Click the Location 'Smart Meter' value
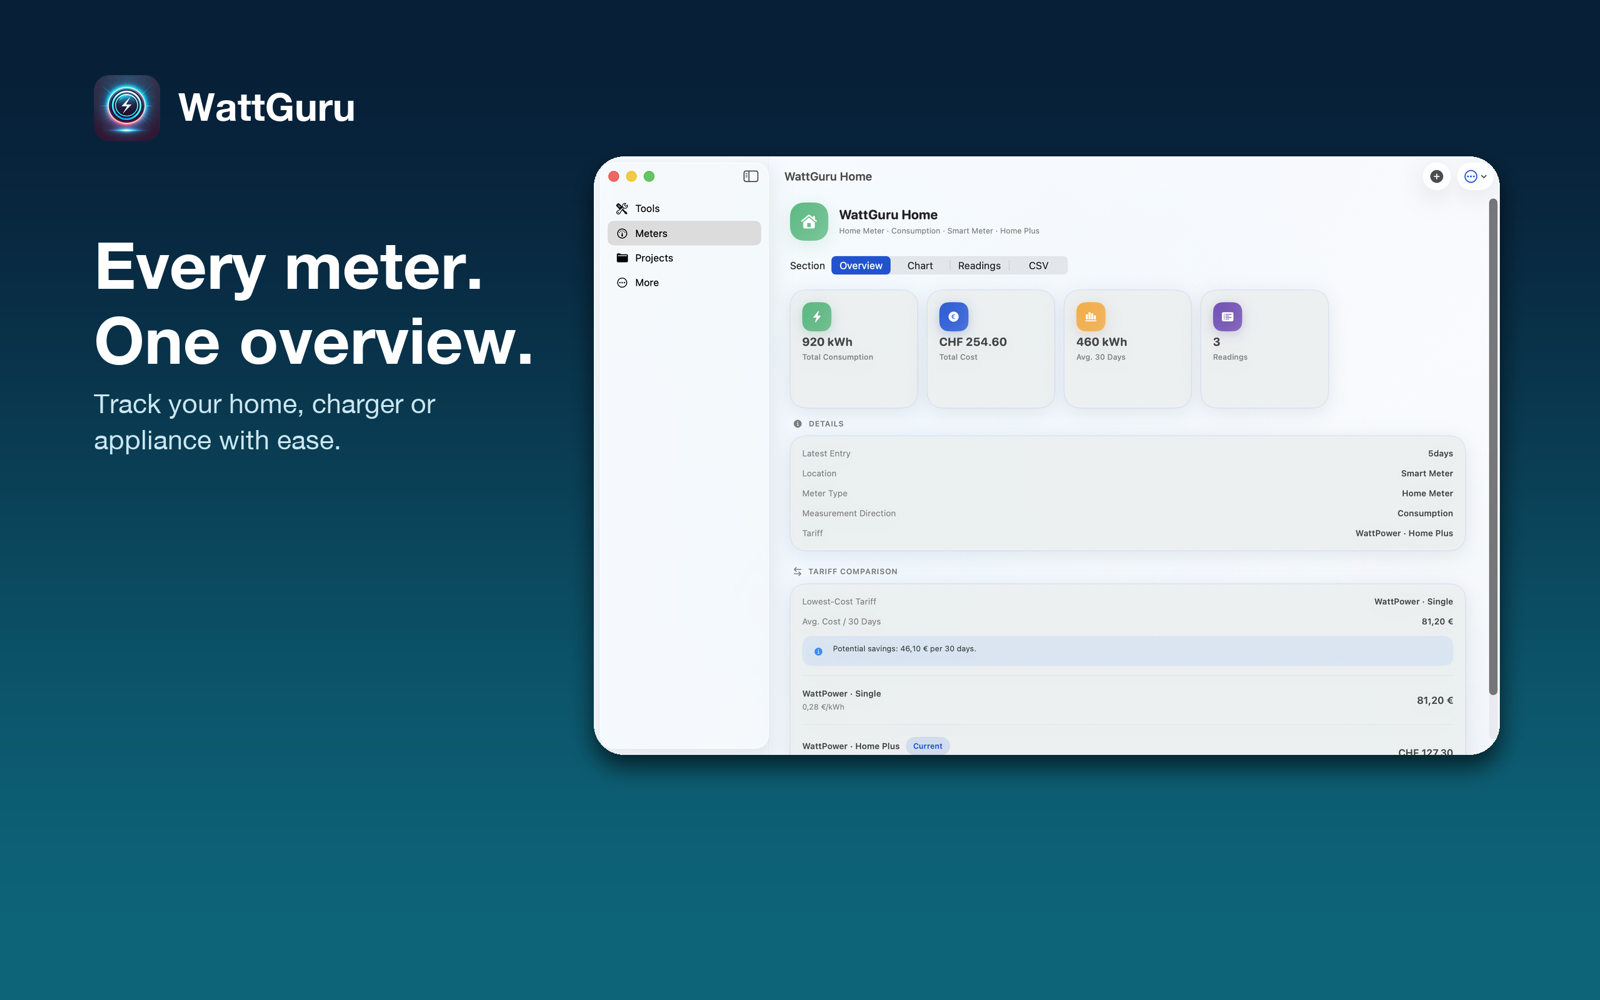Image resolution: width=1600 pixels, height=1000 pixels. (1426, 474)
